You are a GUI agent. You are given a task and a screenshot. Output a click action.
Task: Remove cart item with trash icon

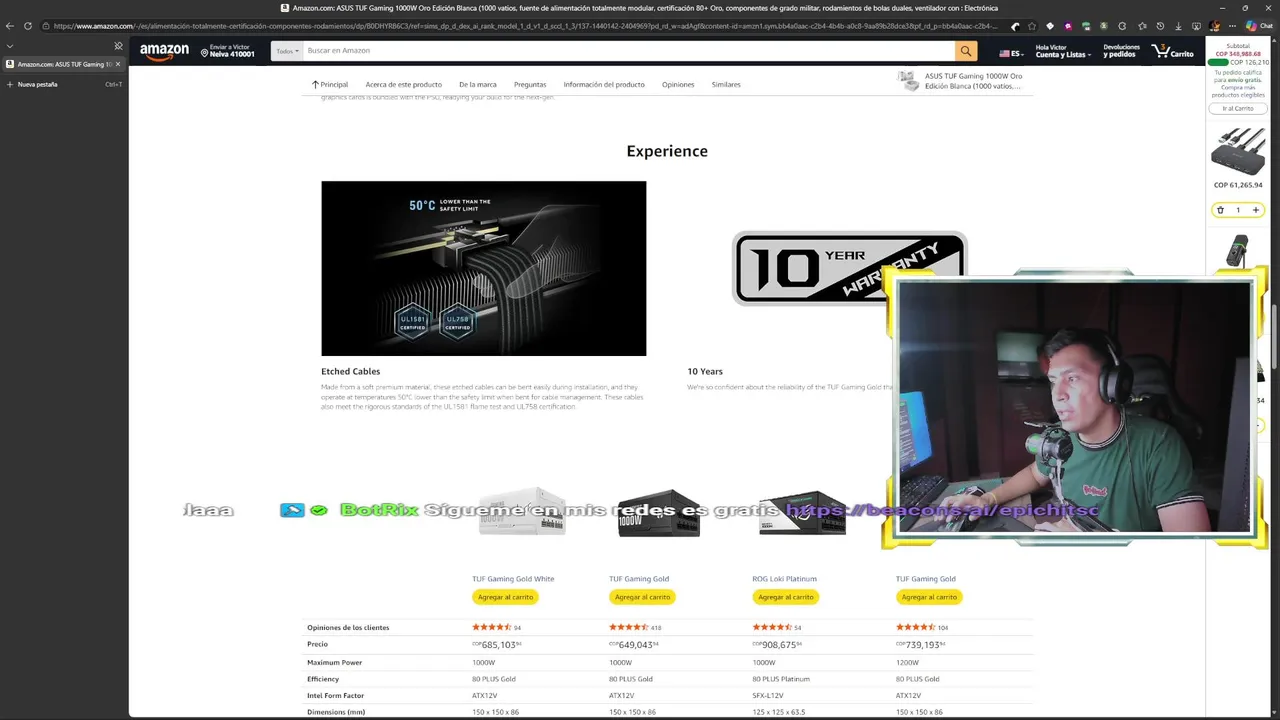(x=1220, y=210)
